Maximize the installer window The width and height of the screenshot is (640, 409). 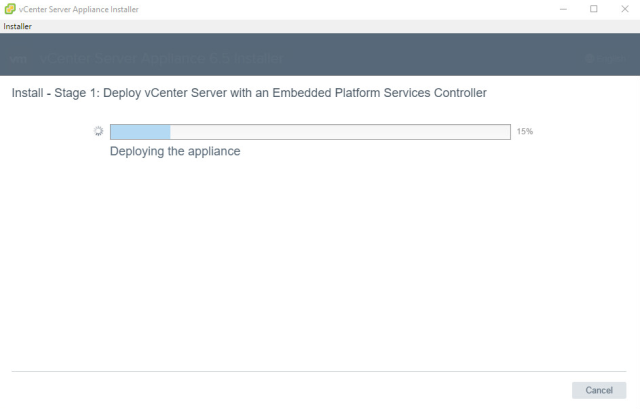click(594, 9)
